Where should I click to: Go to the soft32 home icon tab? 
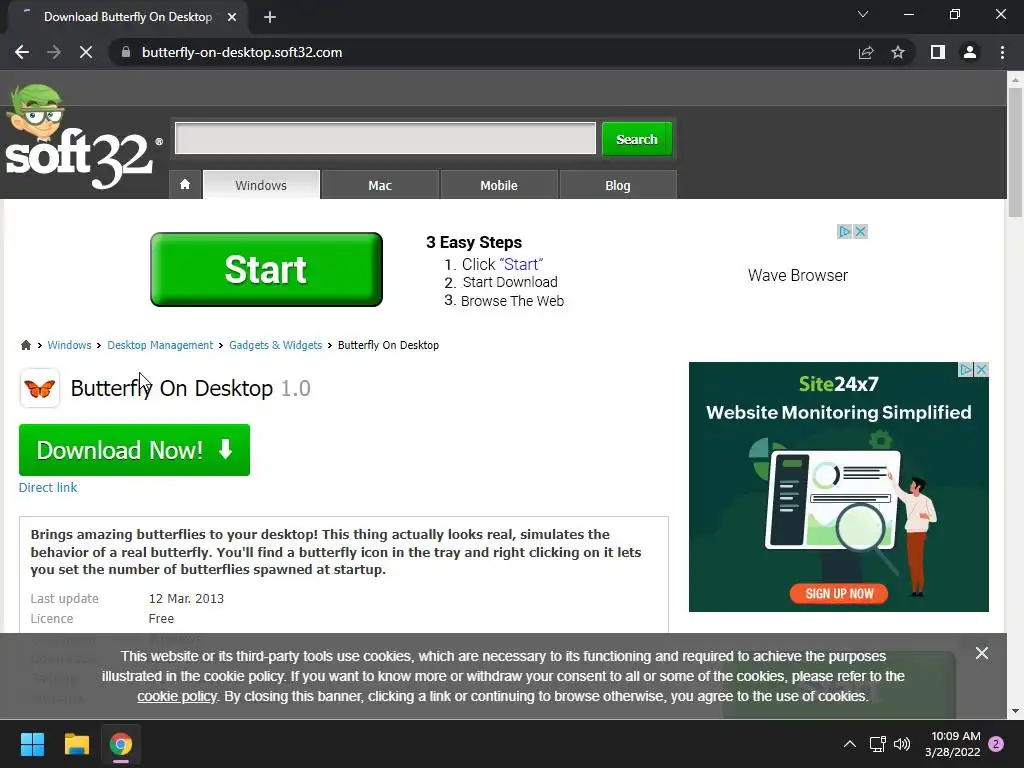(x=185, y=185)
